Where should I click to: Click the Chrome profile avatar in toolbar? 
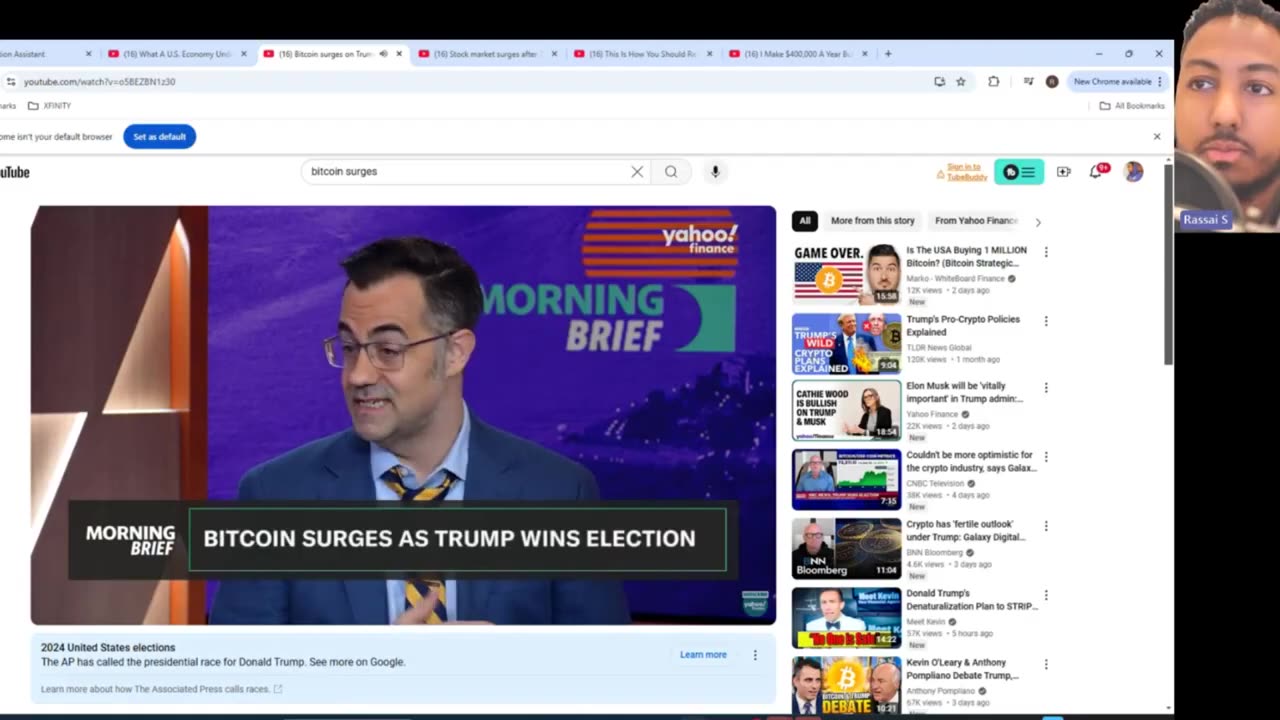1052,82
